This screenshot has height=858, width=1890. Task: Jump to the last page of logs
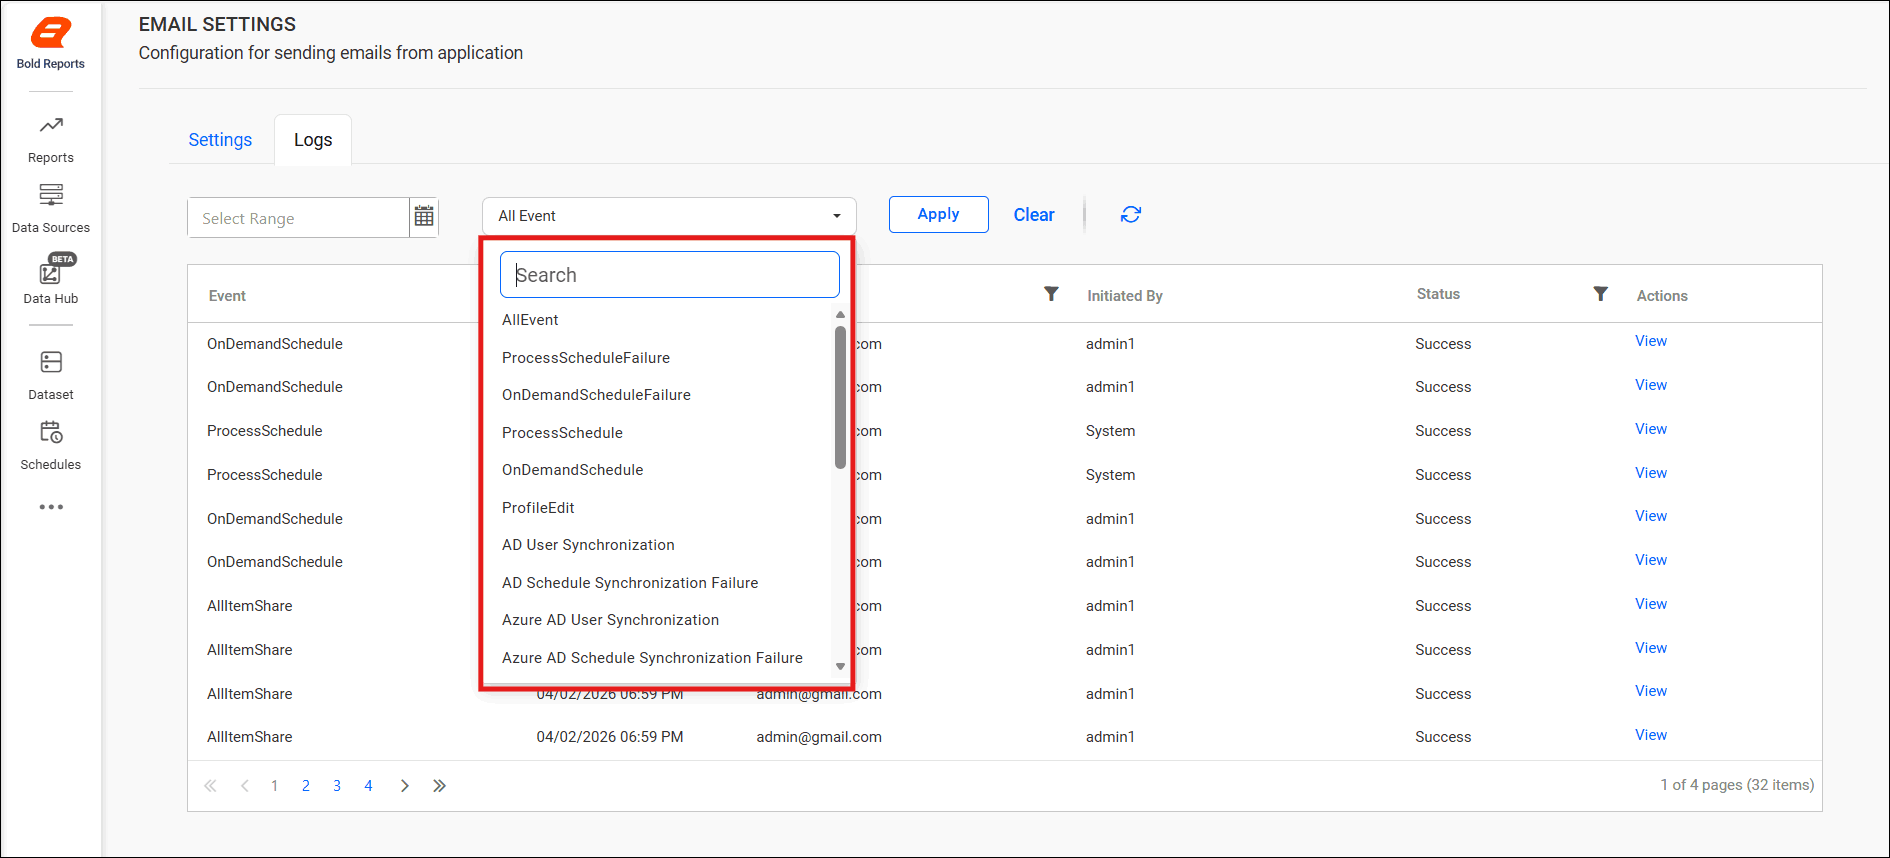pos(439,786)
